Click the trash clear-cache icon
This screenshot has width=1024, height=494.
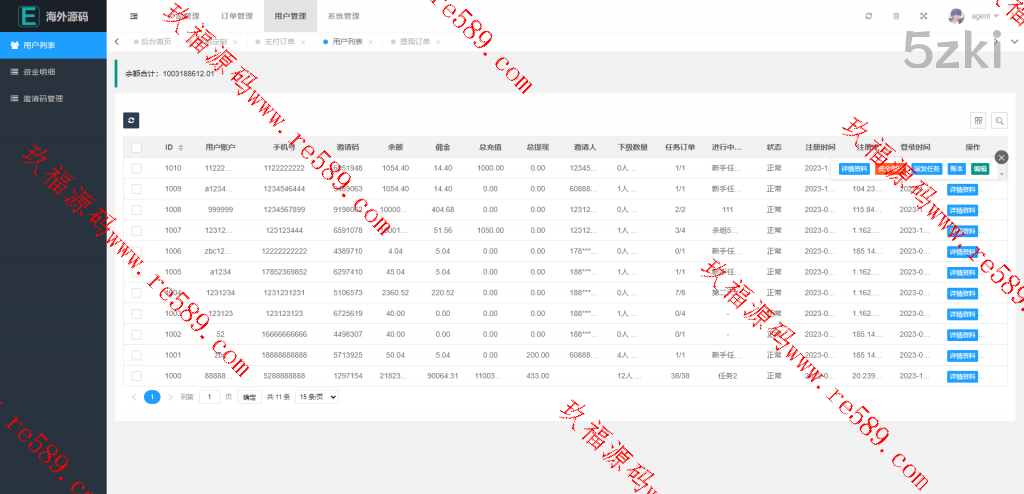click(x=895, y=16)
